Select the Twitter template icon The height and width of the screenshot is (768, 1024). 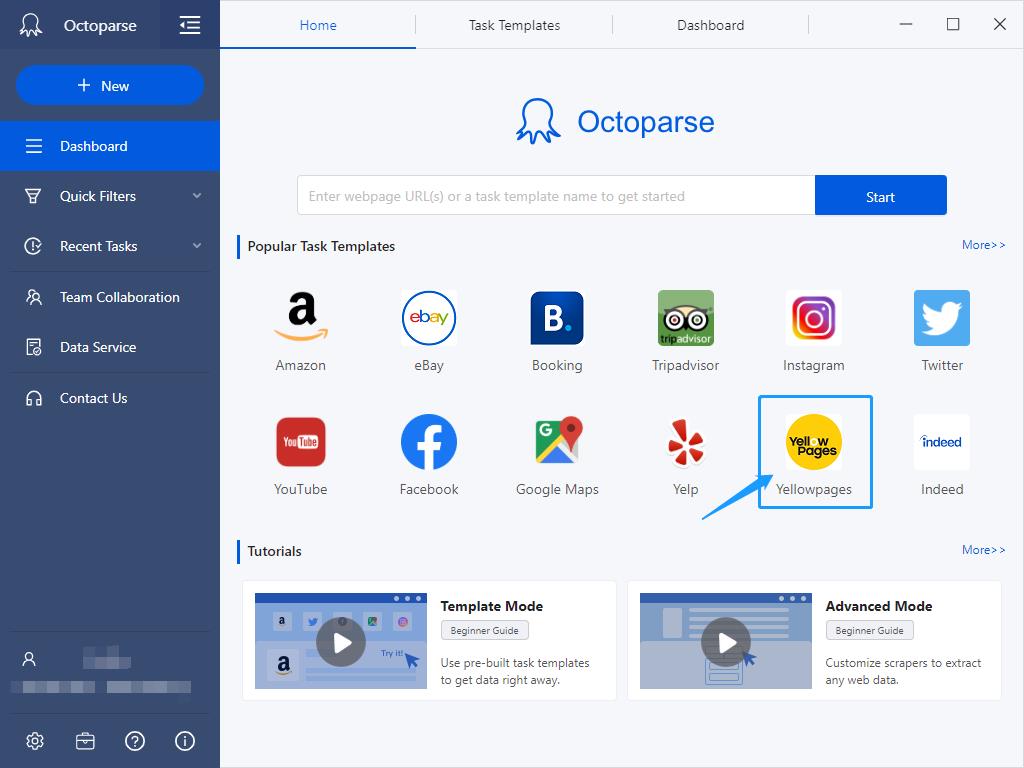tap(942, 317)
